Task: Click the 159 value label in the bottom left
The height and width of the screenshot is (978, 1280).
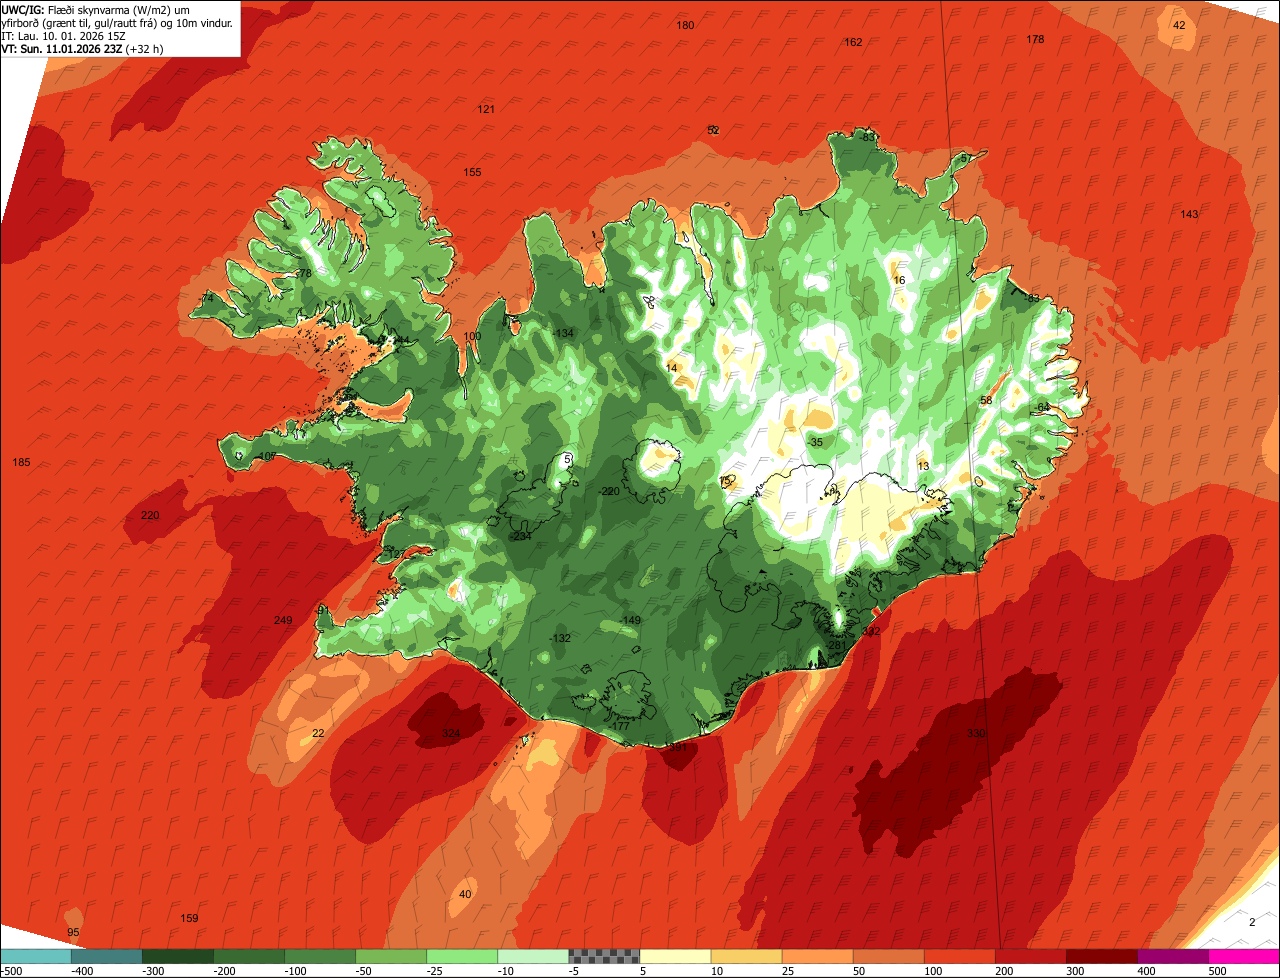Action: point(189,918)
